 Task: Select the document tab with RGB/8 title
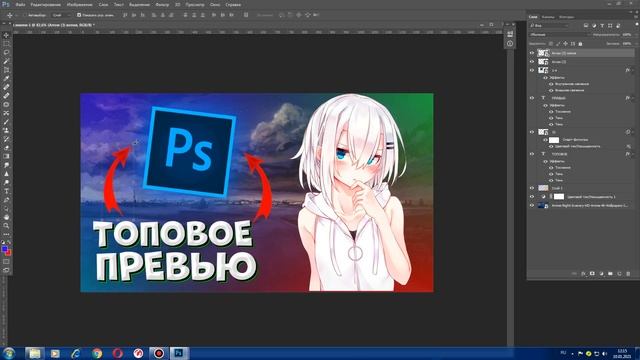tap(53, 25)
